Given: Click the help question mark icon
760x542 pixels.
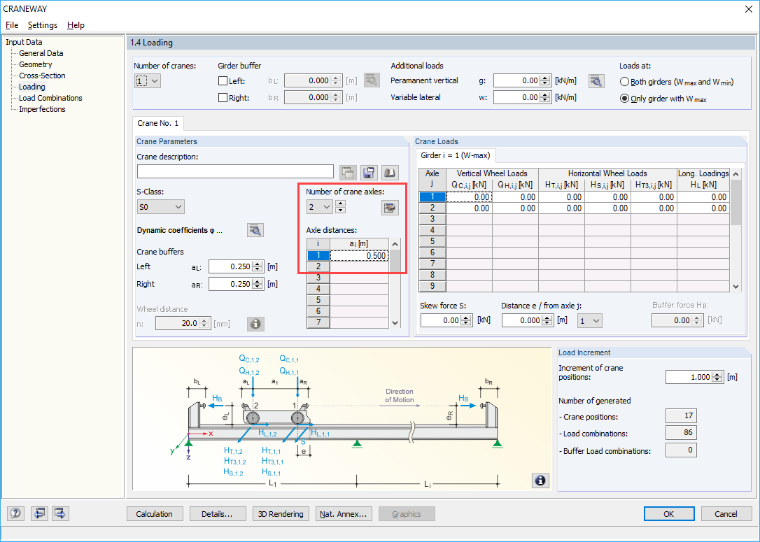Looking at the screenshot, I should tap(16, 513).
